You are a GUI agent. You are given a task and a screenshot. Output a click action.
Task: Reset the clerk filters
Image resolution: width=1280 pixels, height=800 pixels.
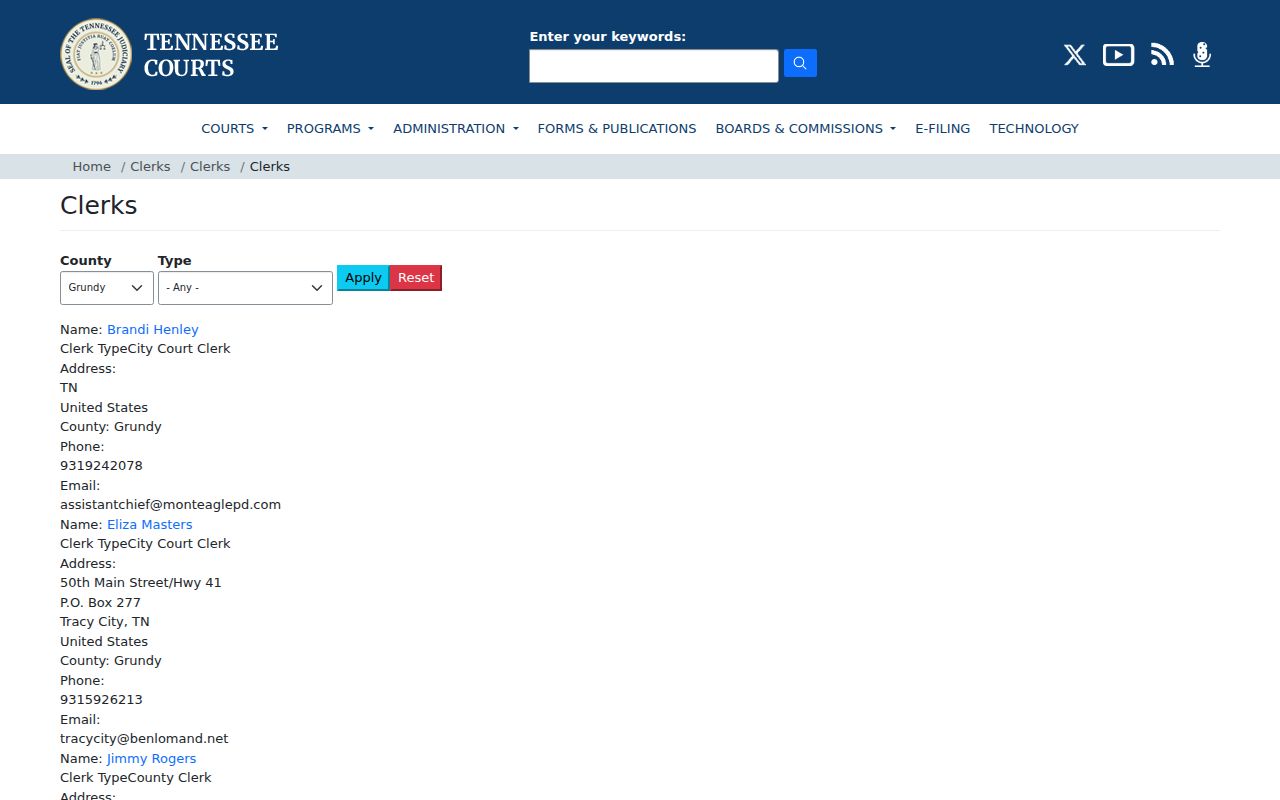click(416, 278)
